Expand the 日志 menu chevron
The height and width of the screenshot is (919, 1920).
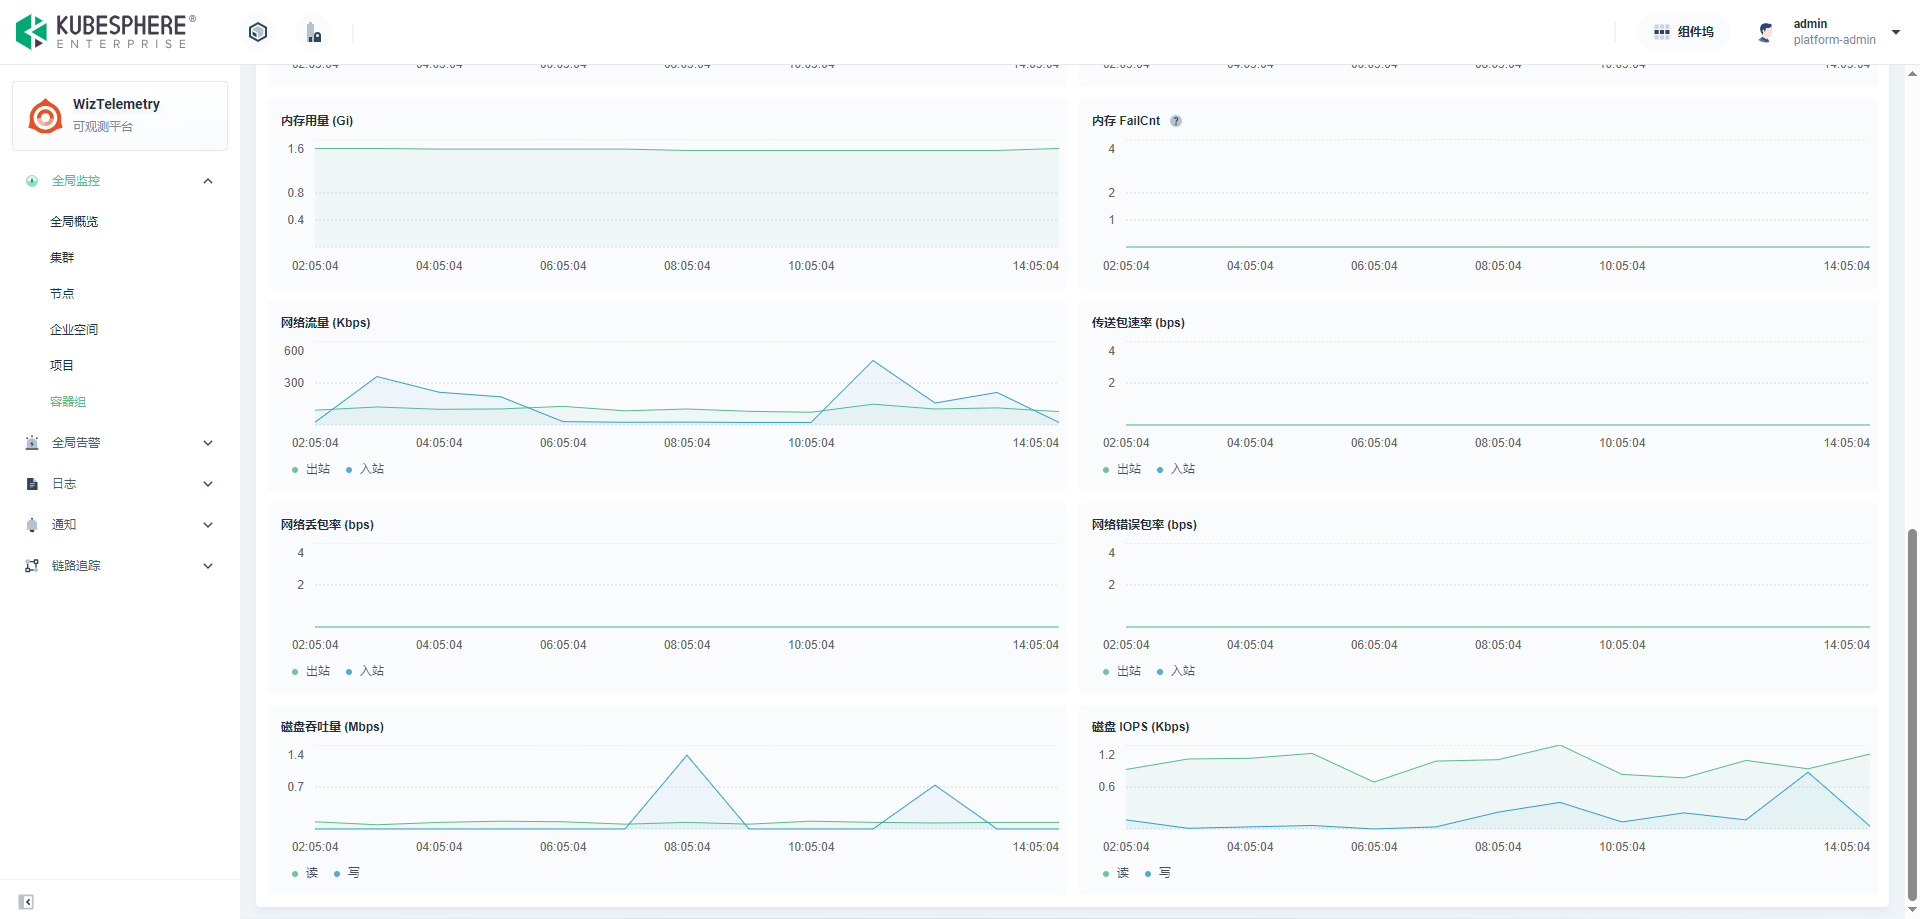coord(208,484)
